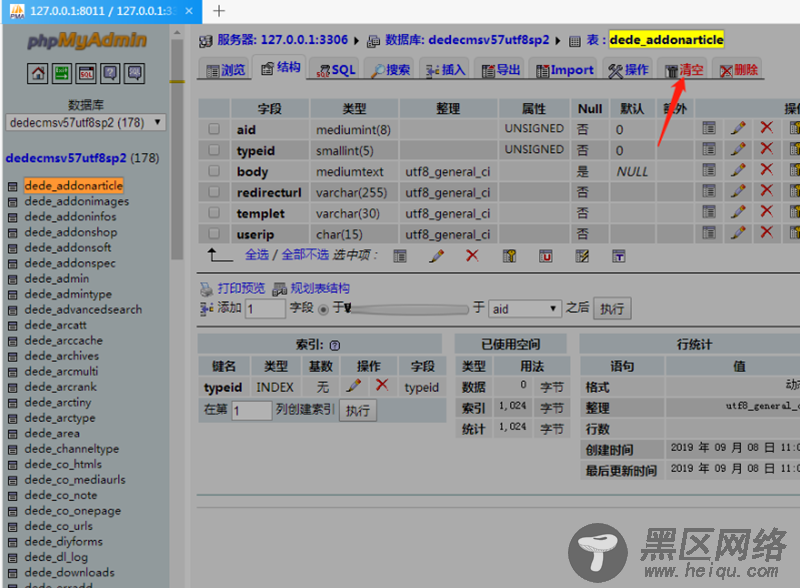The width and height of the screenshot is (800, 588).
Task: Delete the aid field red X
Action: [766, 127]
